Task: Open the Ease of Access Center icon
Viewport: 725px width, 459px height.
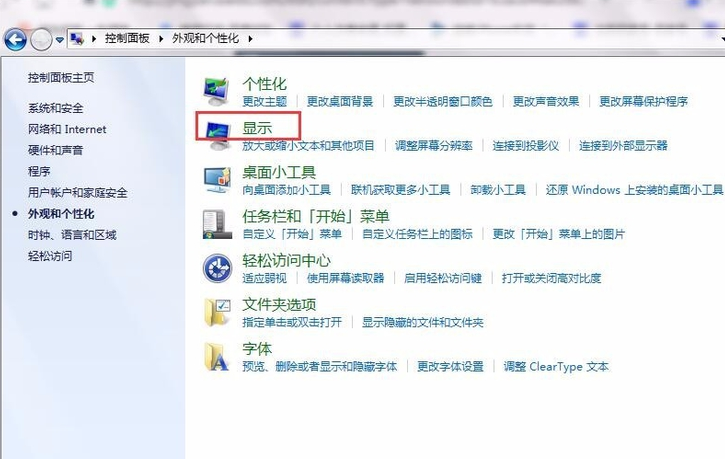Action: coord(217,267)
